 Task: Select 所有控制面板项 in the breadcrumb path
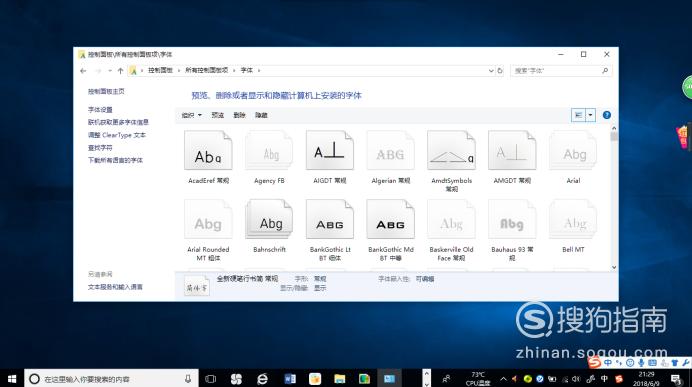(207, 70)
